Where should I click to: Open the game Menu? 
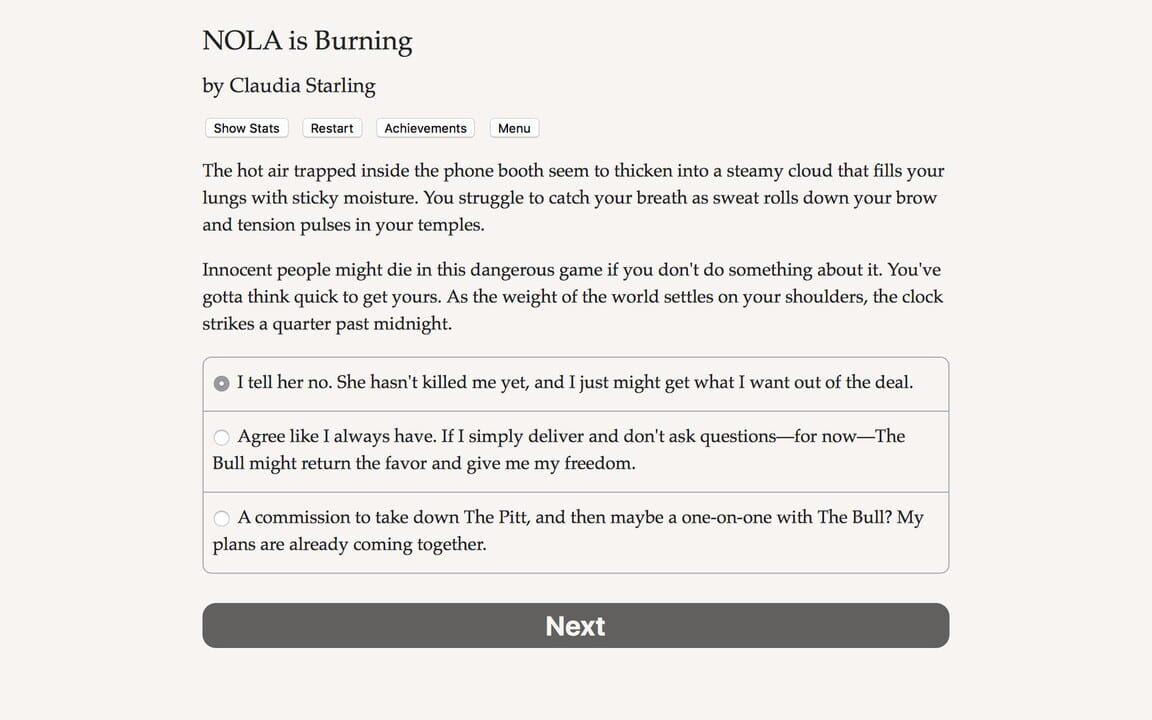[x=513, y=128]
